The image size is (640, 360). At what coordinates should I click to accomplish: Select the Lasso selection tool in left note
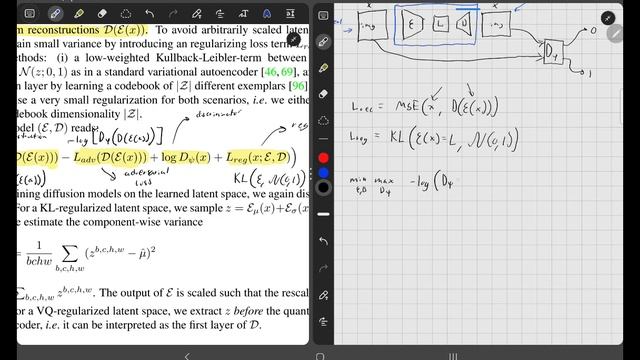(126, 13)
